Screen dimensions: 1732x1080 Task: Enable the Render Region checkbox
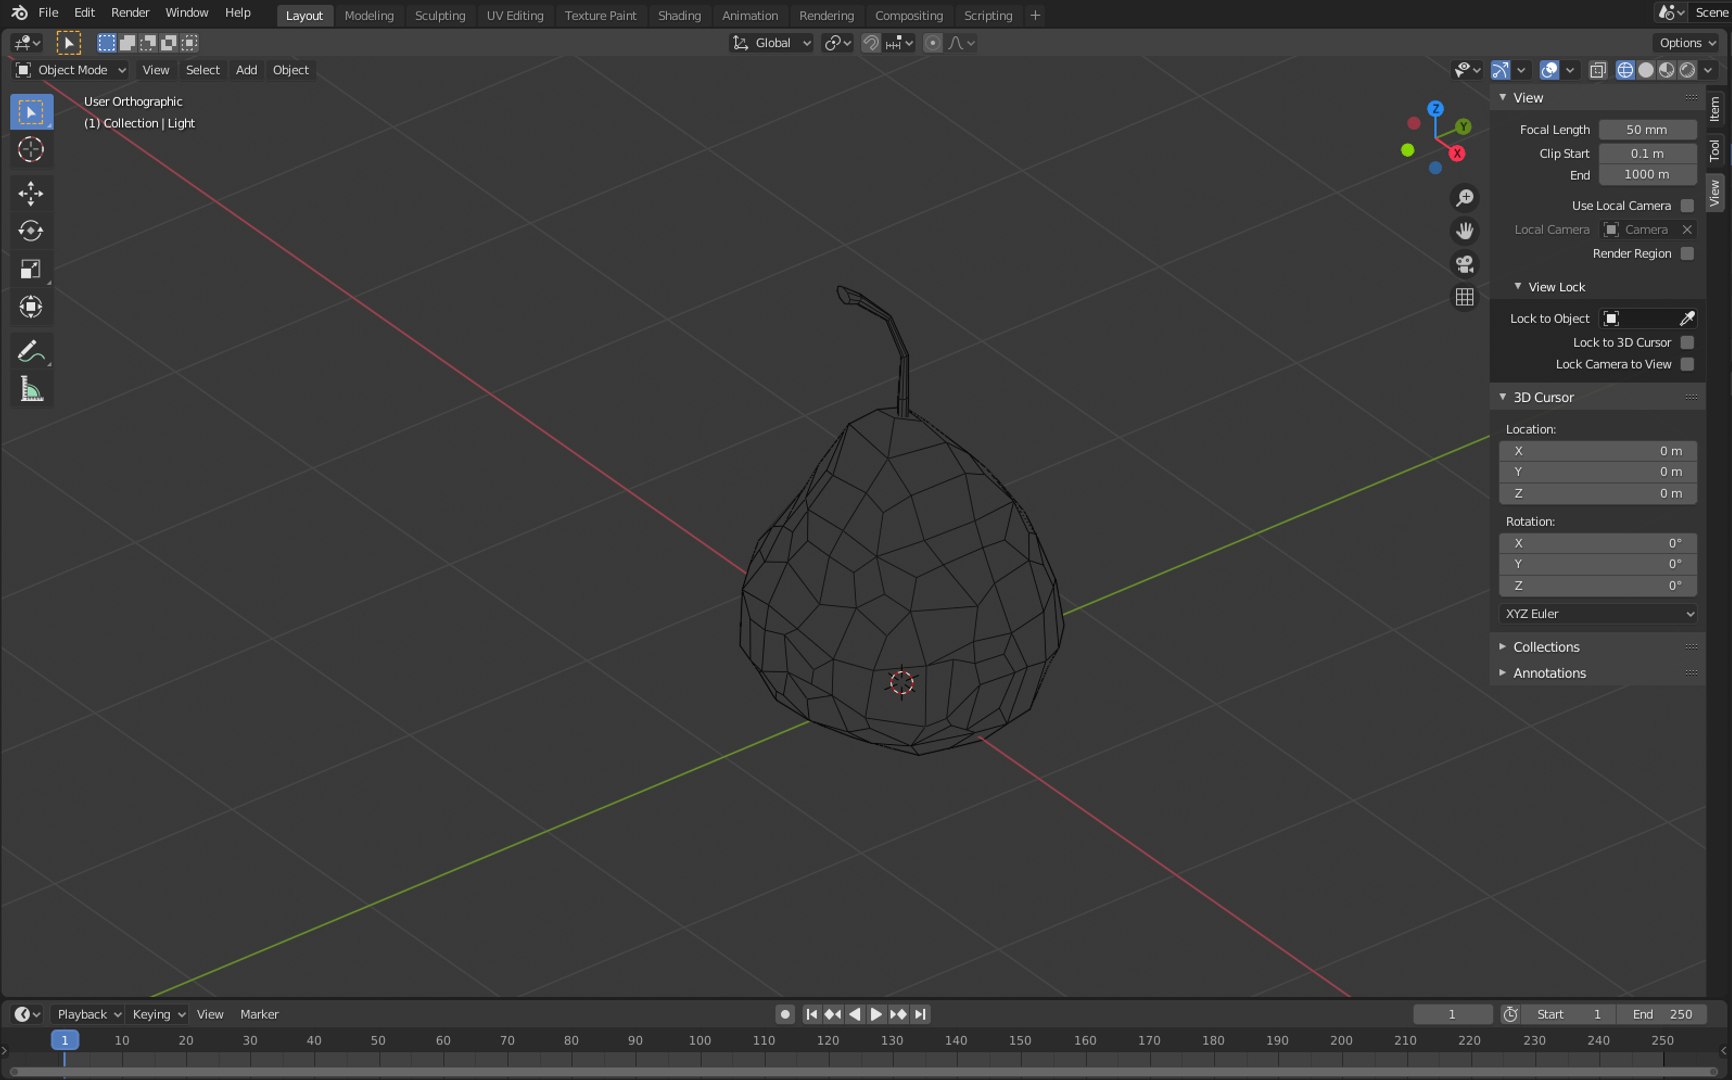[x=1687, y=253]
